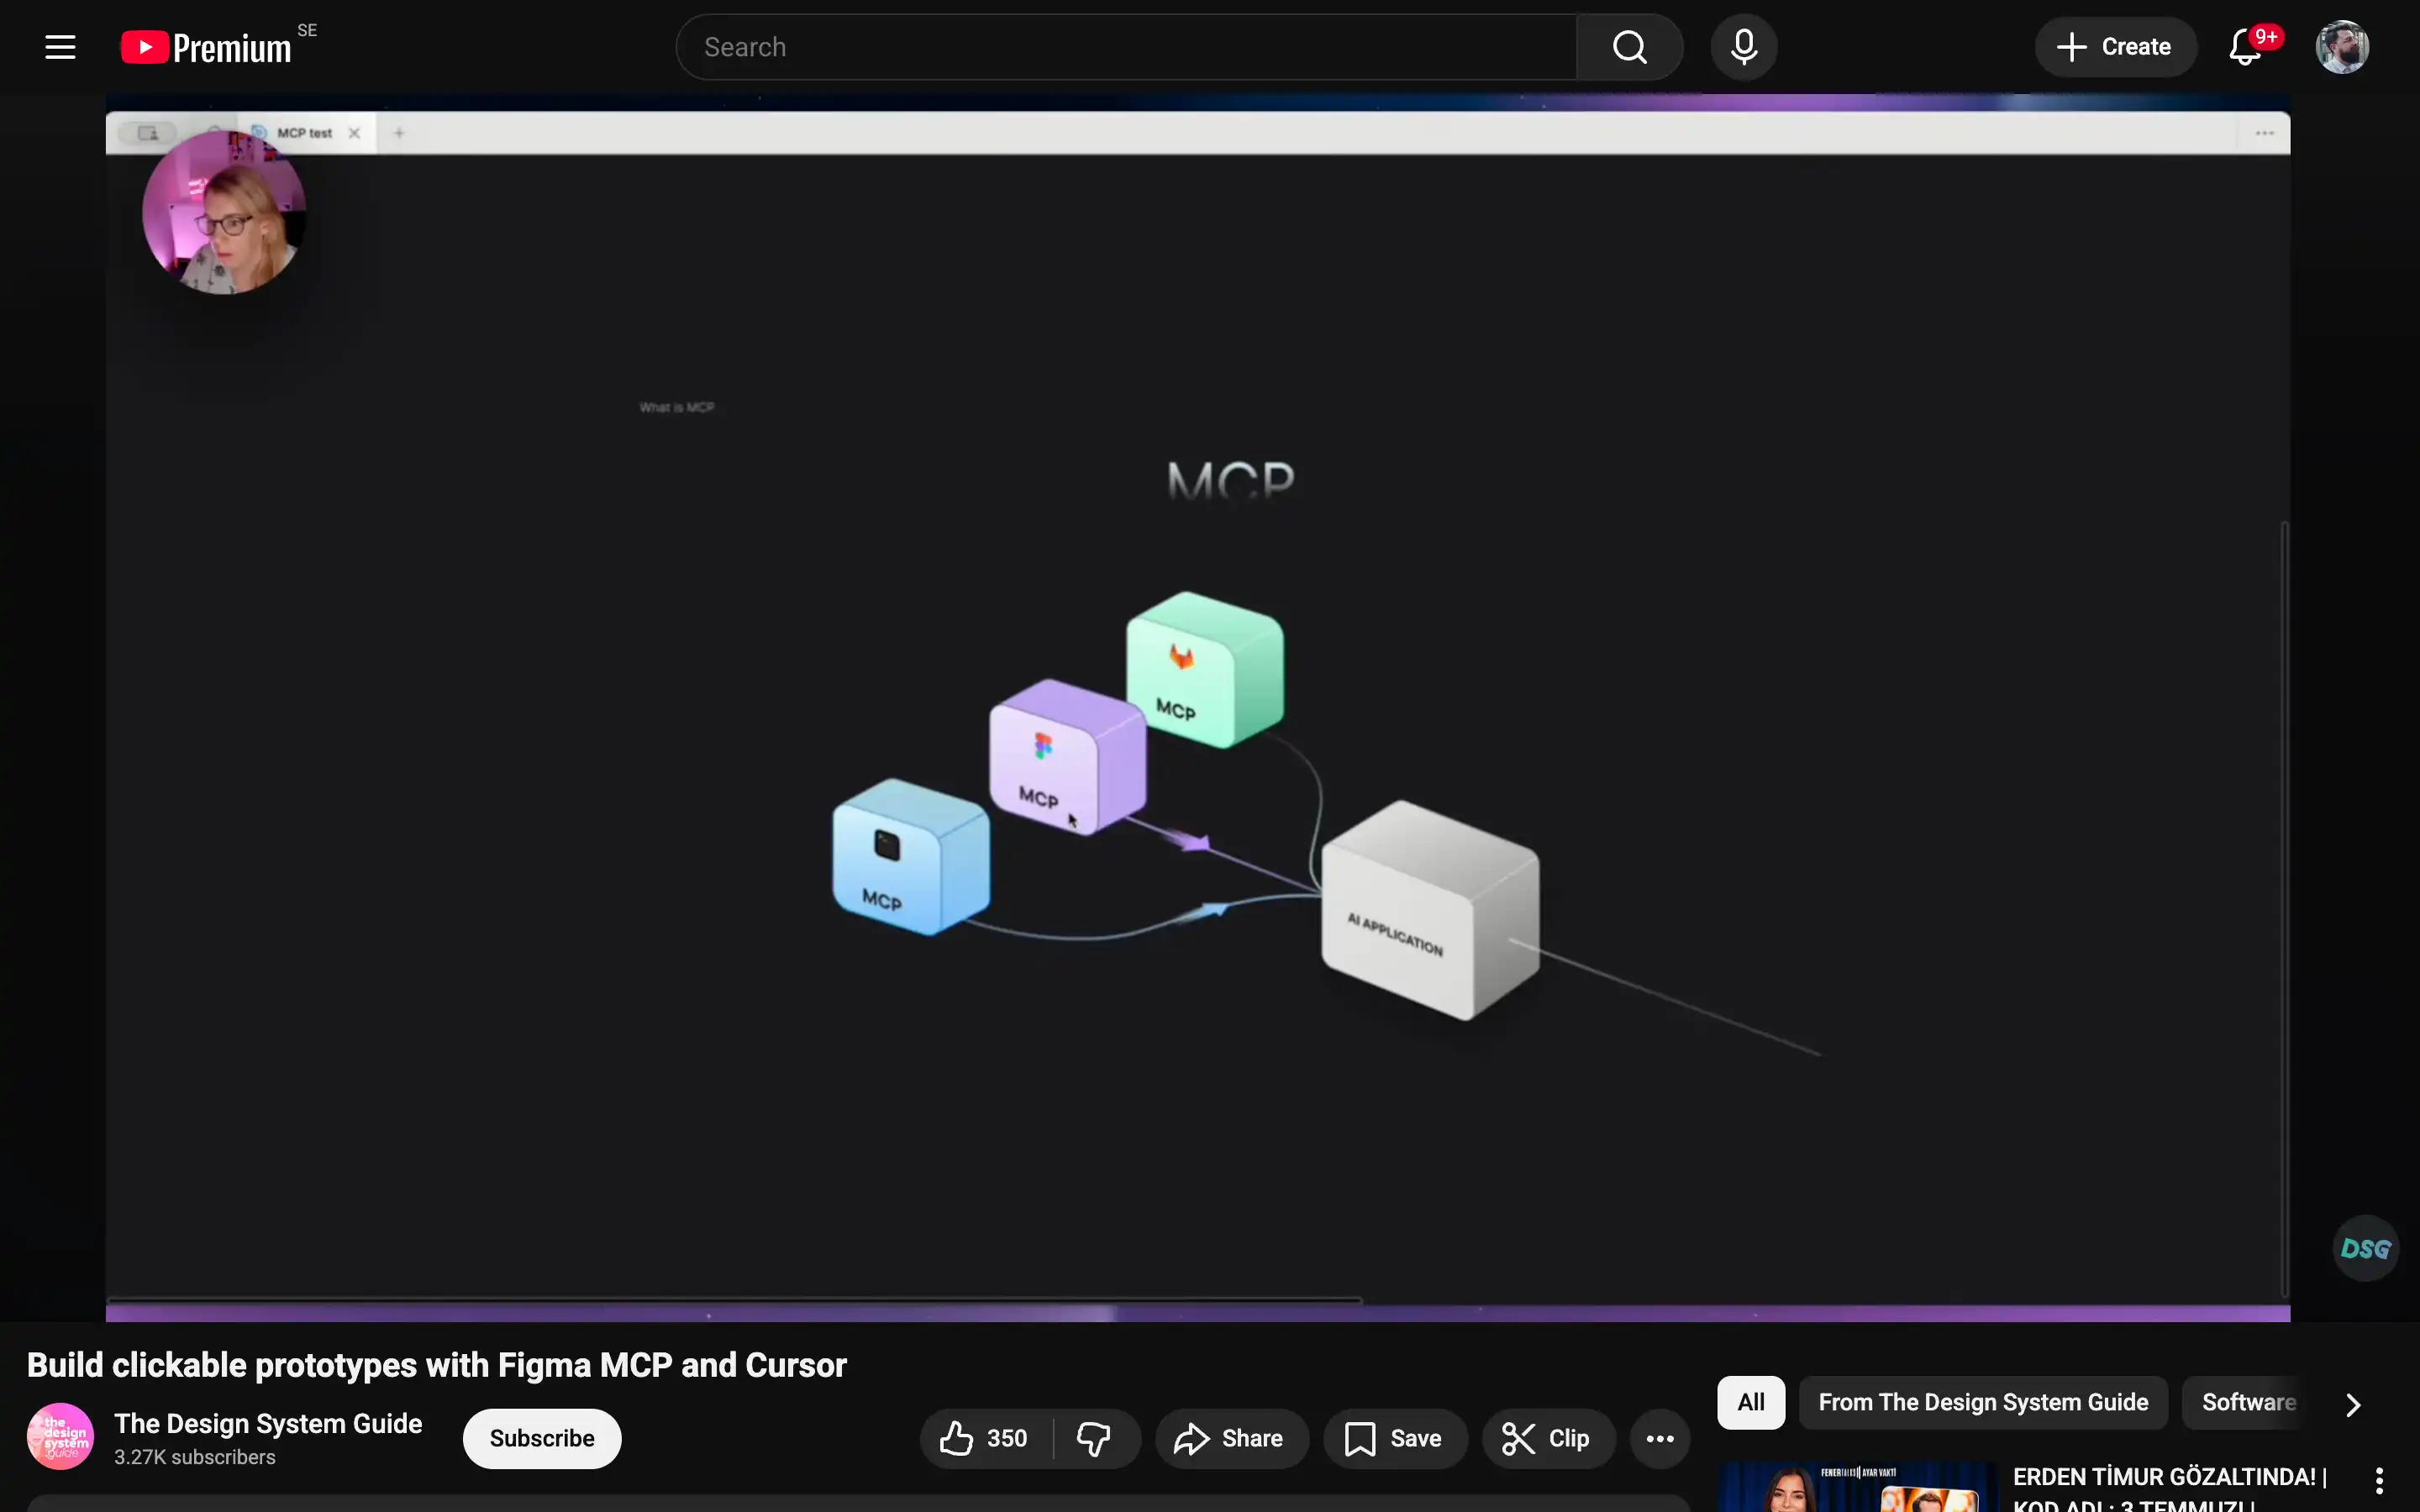Toggle the like on the video
This screenshot has width=2420, height=1512.
(958, 1438)
